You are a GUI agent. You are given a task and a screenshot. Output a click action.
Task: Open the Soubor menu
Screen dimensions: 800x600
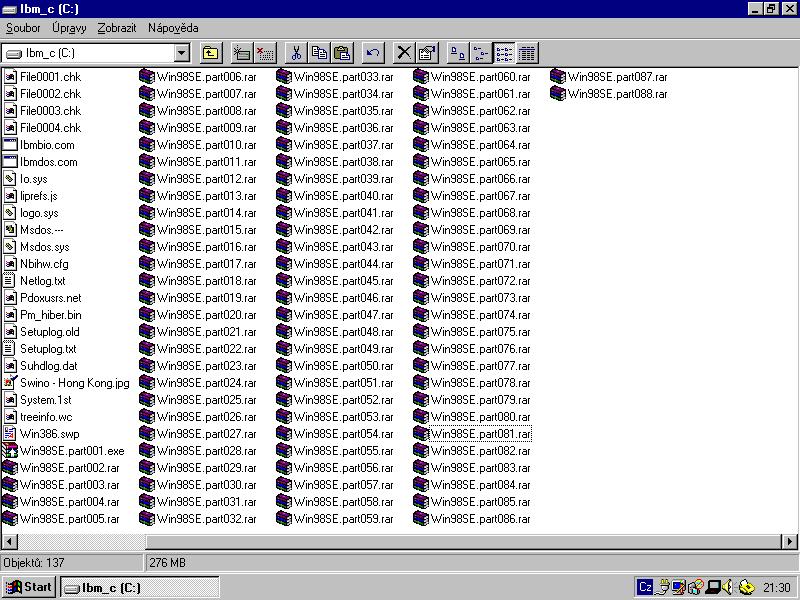tap(23, 28)
